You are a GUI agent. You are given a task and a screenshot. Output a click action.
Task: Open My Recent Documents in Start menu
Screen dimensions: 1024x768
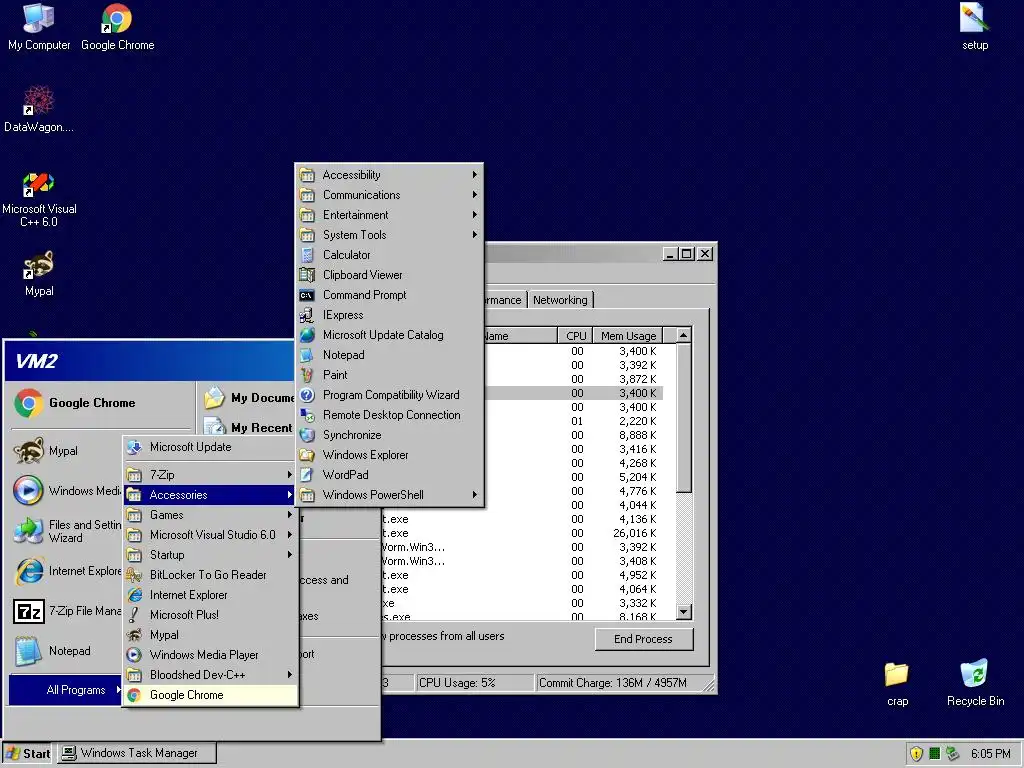248,428
